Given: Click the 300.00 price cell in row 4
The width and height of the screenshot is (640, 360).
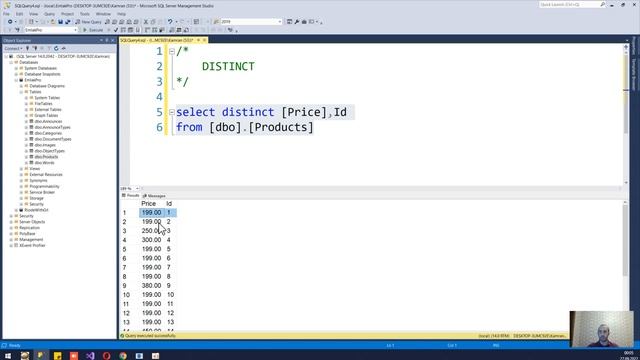Looking at the screenshot, I should (x=151, y=240).
